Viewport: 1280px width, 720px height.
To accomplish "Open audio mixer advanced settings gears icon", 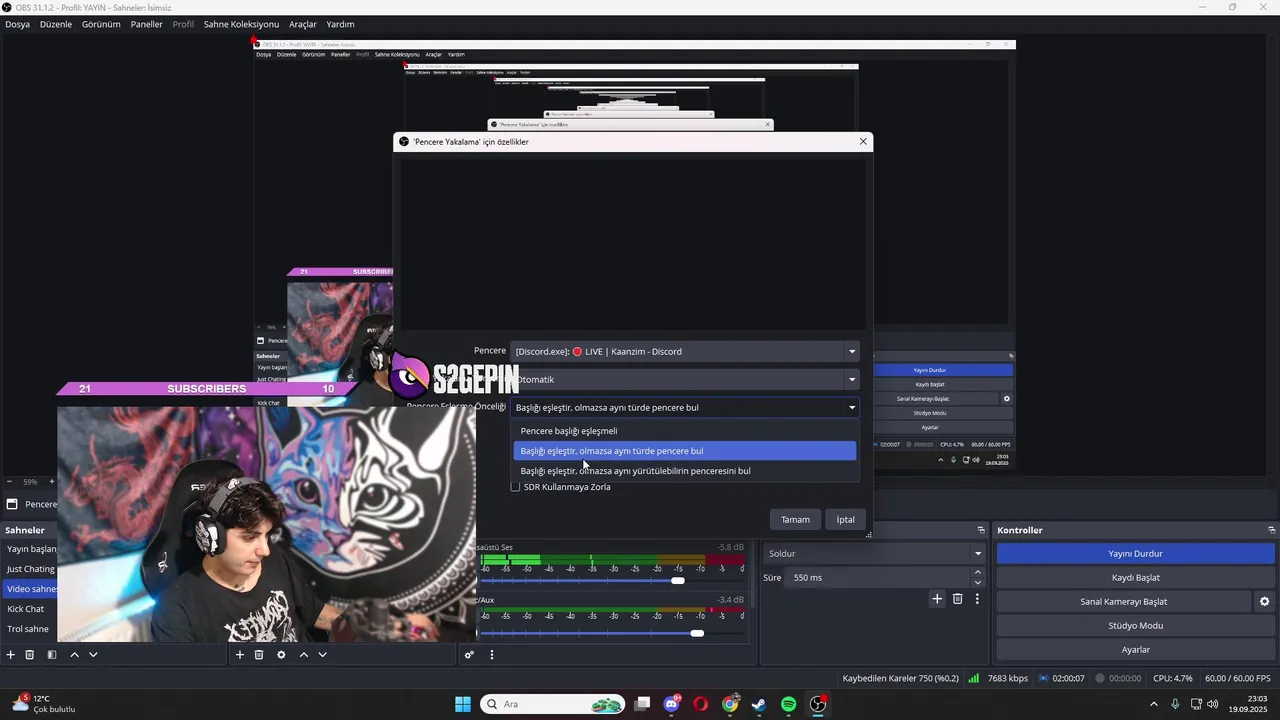I will pyautogui.click(x=469, y=655).
